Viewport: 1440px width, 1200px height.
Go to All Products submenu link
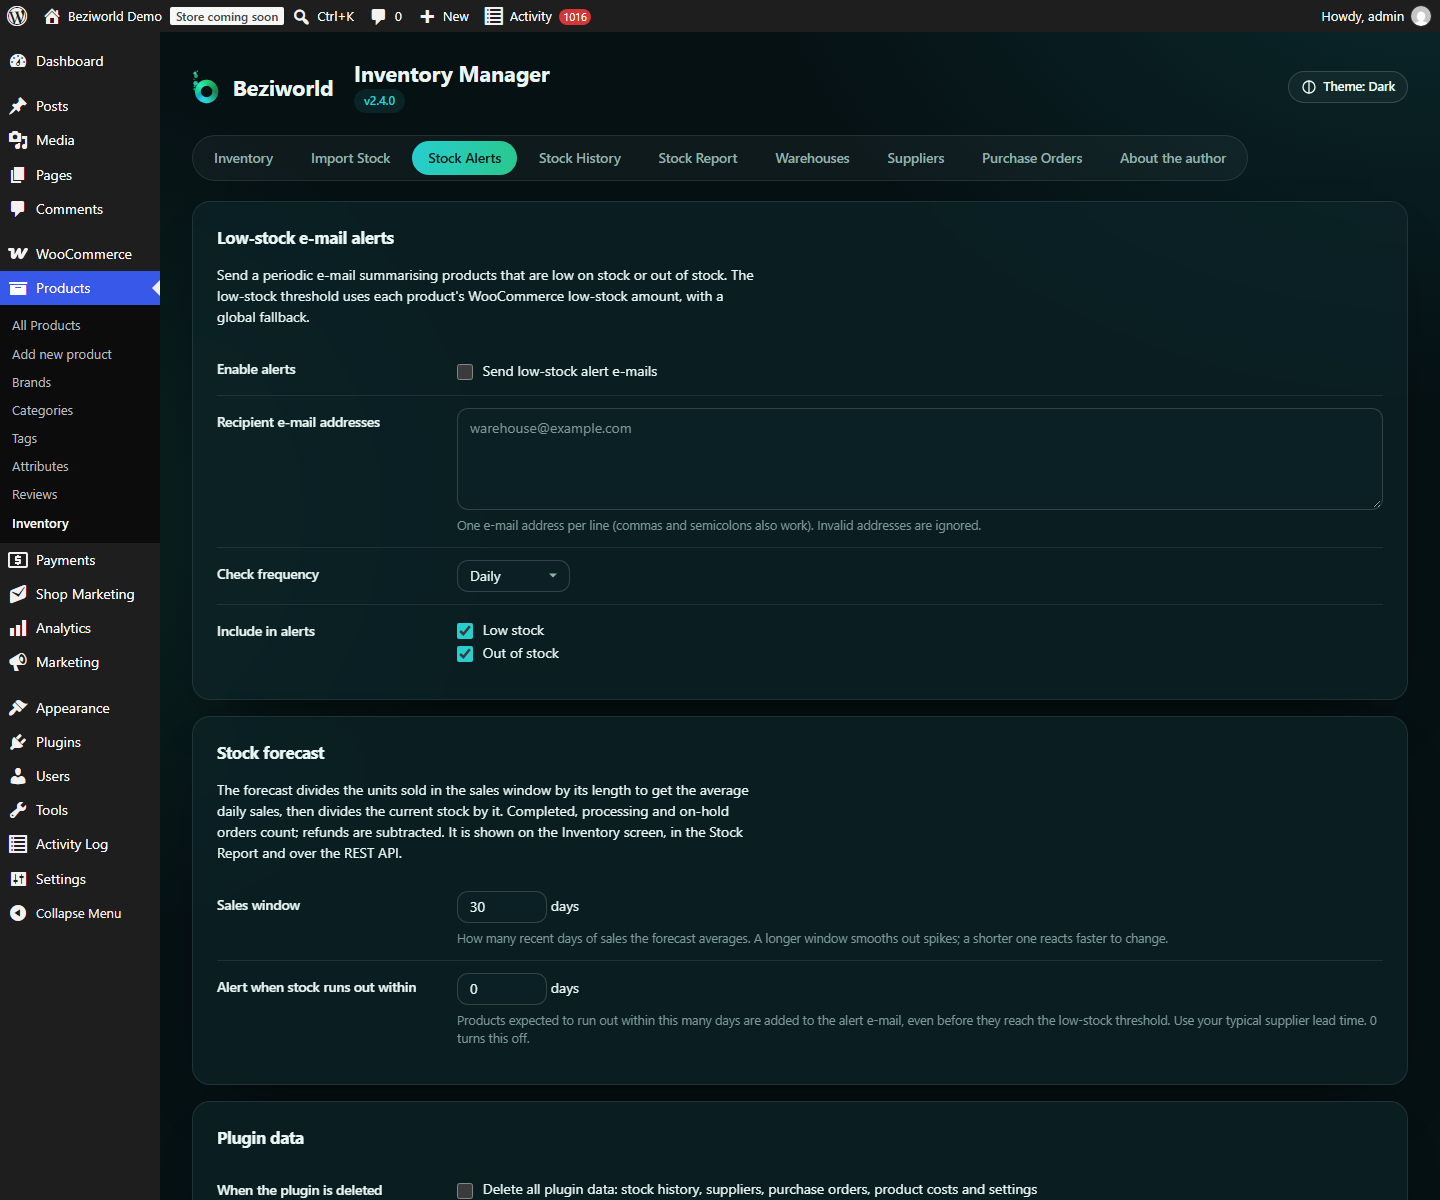pyautogui.click(x=46, y=325)
